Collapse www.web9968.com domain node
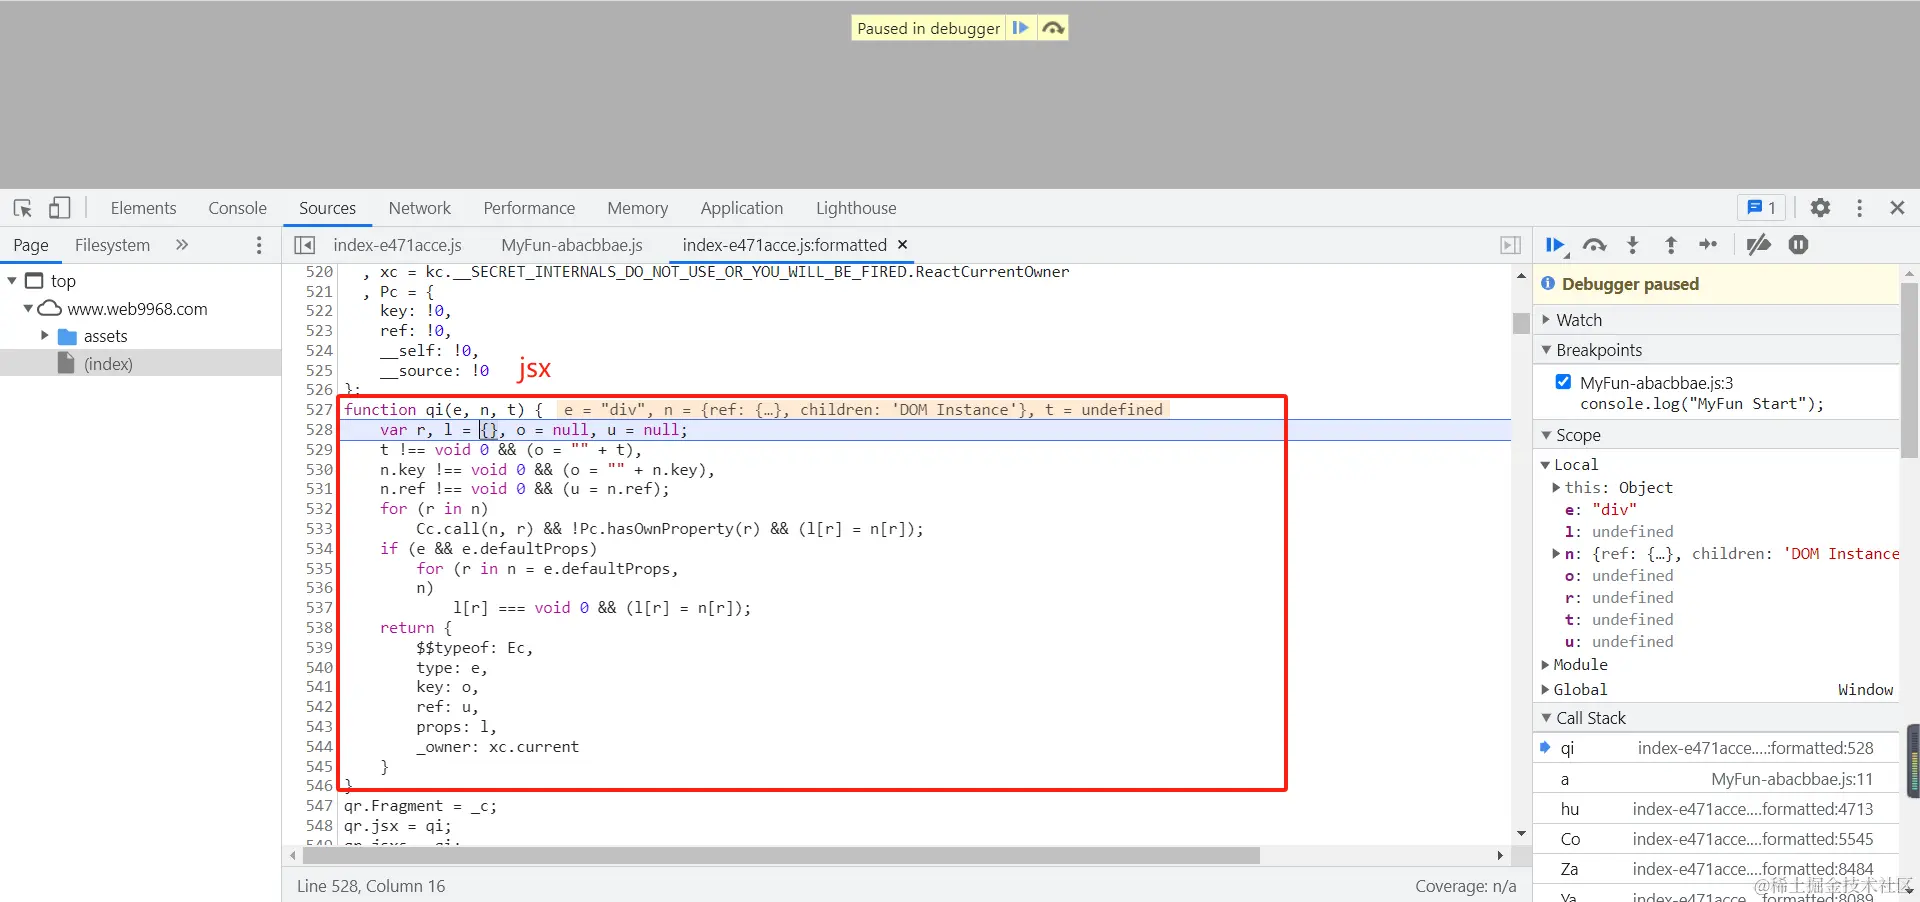Viewport: 1920px width, 902px height. 28,309
